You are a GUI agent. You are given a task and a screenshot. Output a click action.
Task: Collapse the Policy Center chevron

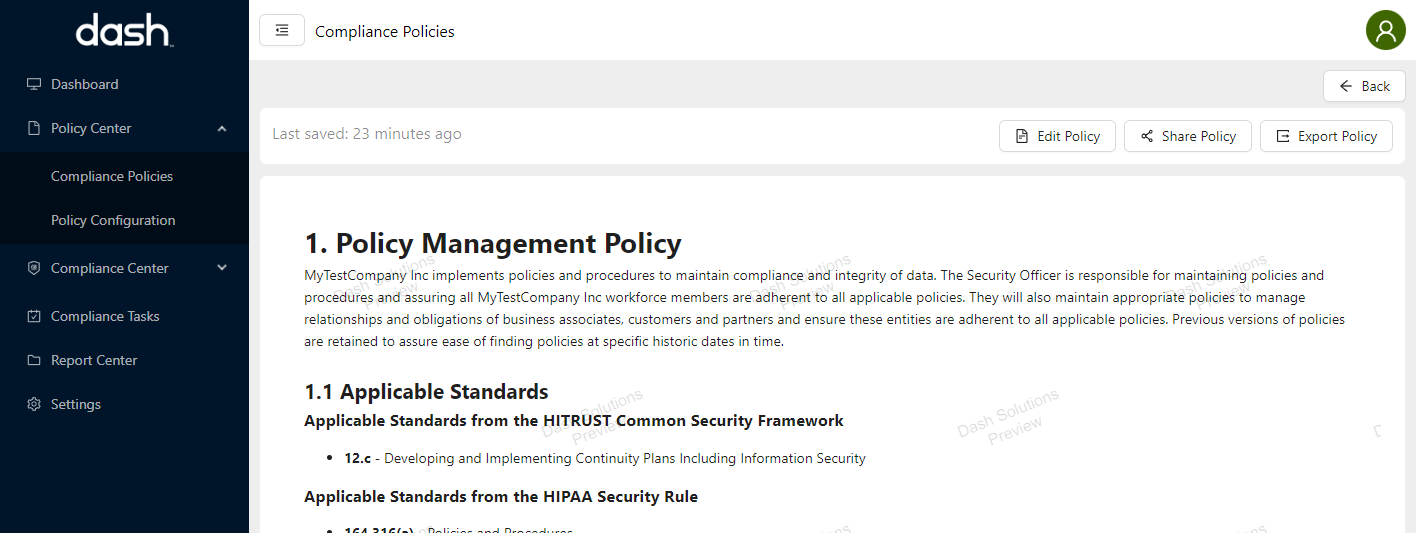[222, 128]
